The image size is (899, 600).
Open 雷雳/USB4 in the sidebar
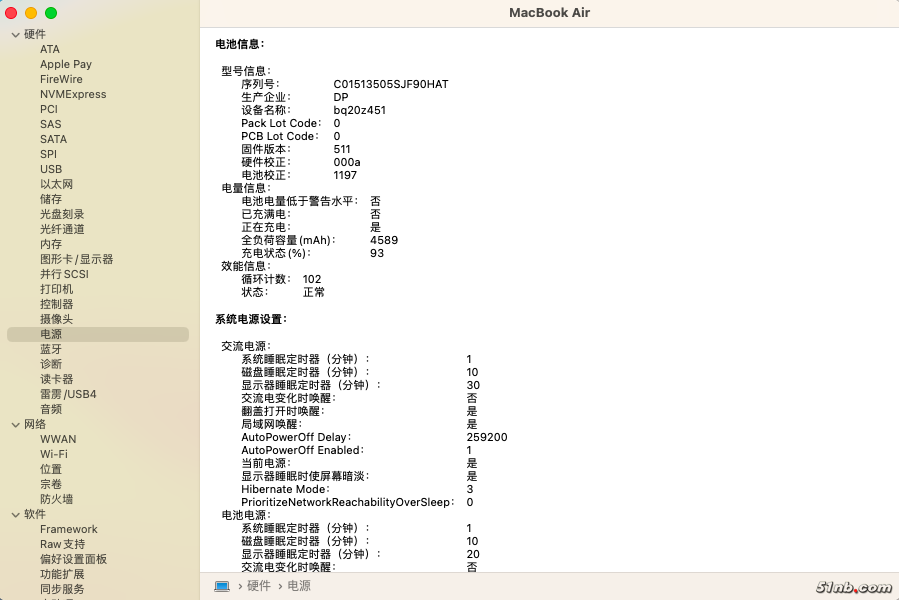tap(68, 394)
